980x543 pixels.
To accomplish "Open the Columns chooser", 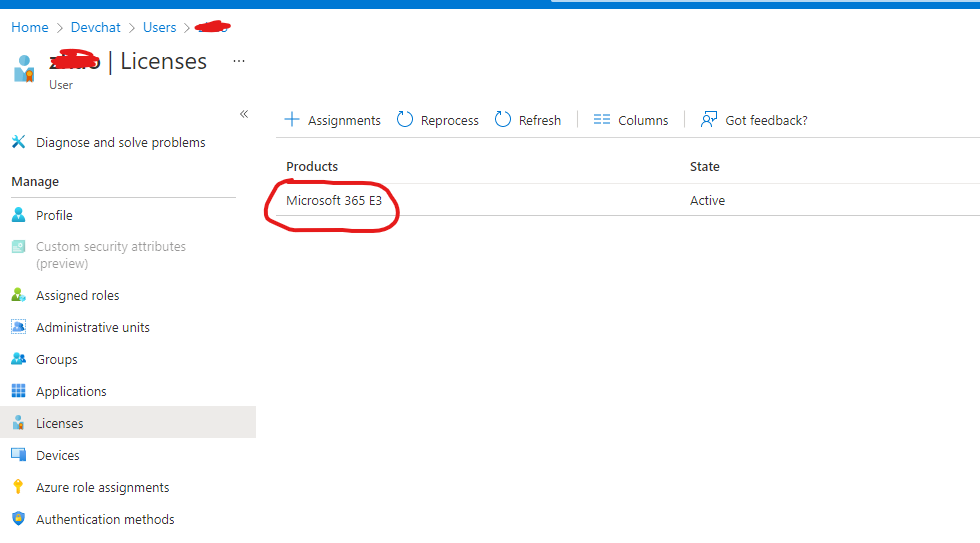I will tap(643, 120).
